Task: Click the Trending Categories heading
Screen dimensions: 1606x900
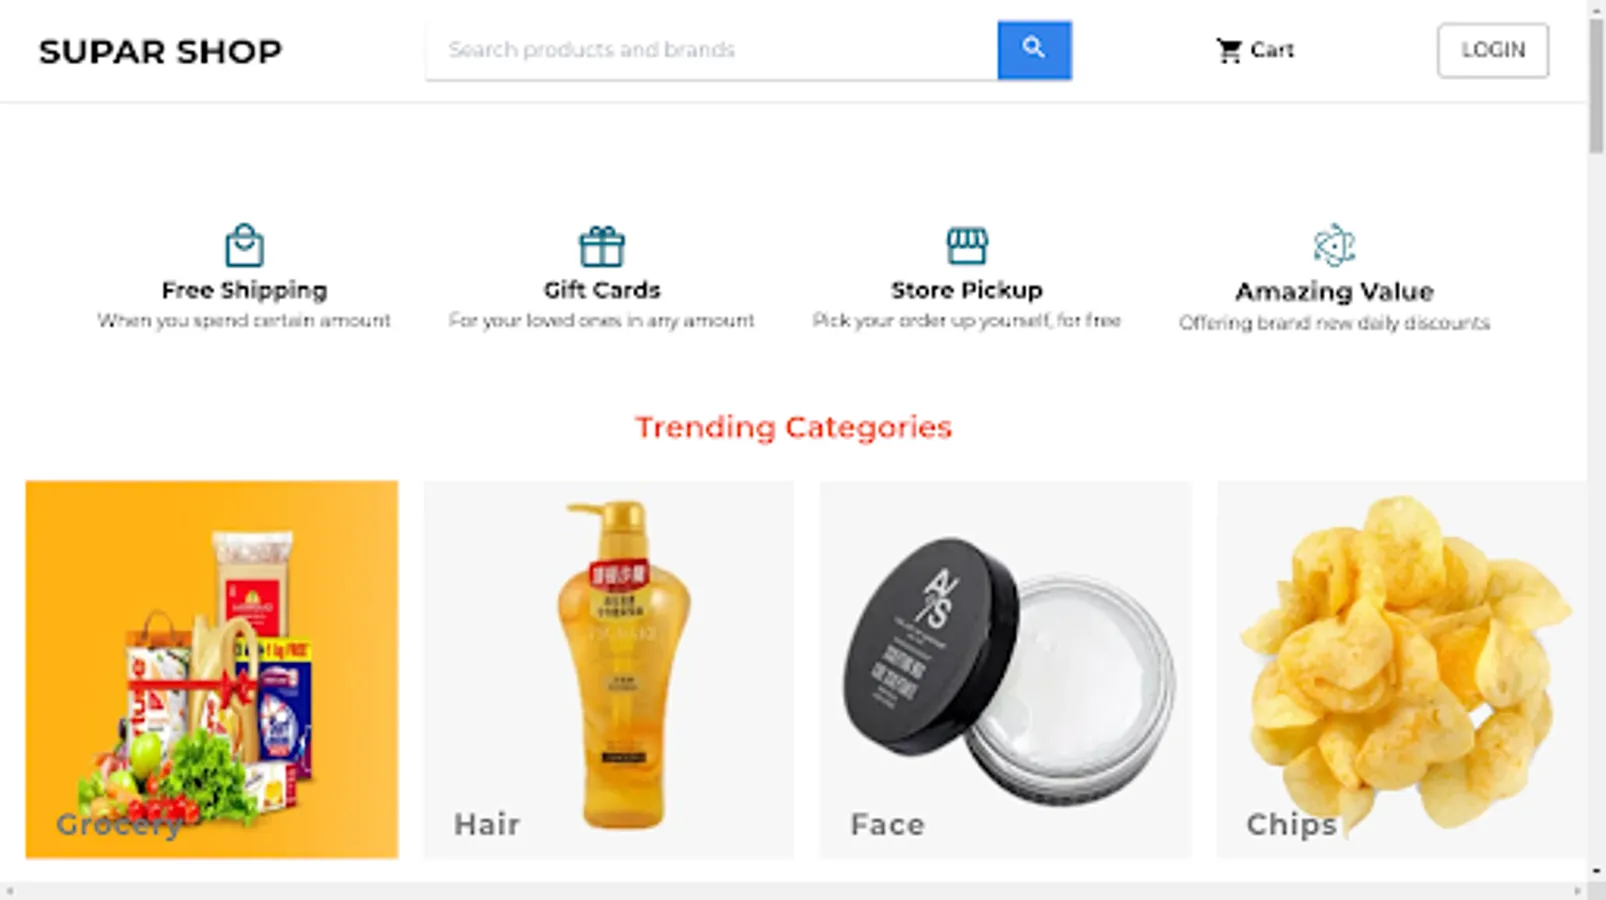Action: click(793, 427)
